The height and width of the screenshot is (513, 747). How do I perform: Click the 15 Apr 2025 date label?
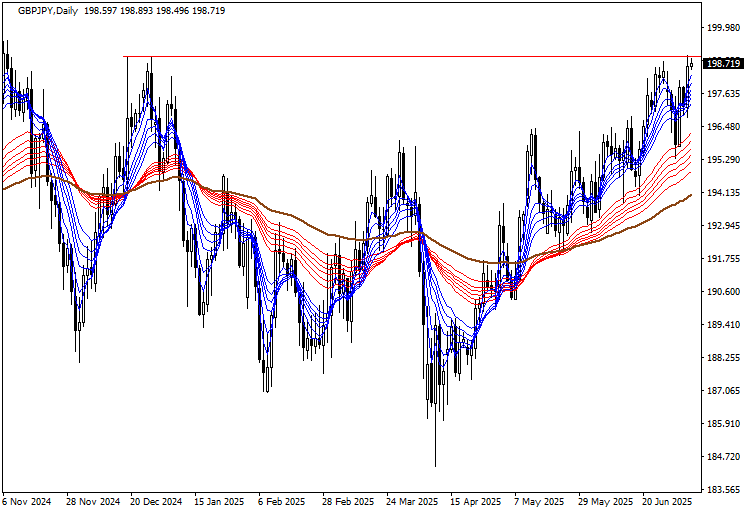pyautogui.click(x=475, y=502)
